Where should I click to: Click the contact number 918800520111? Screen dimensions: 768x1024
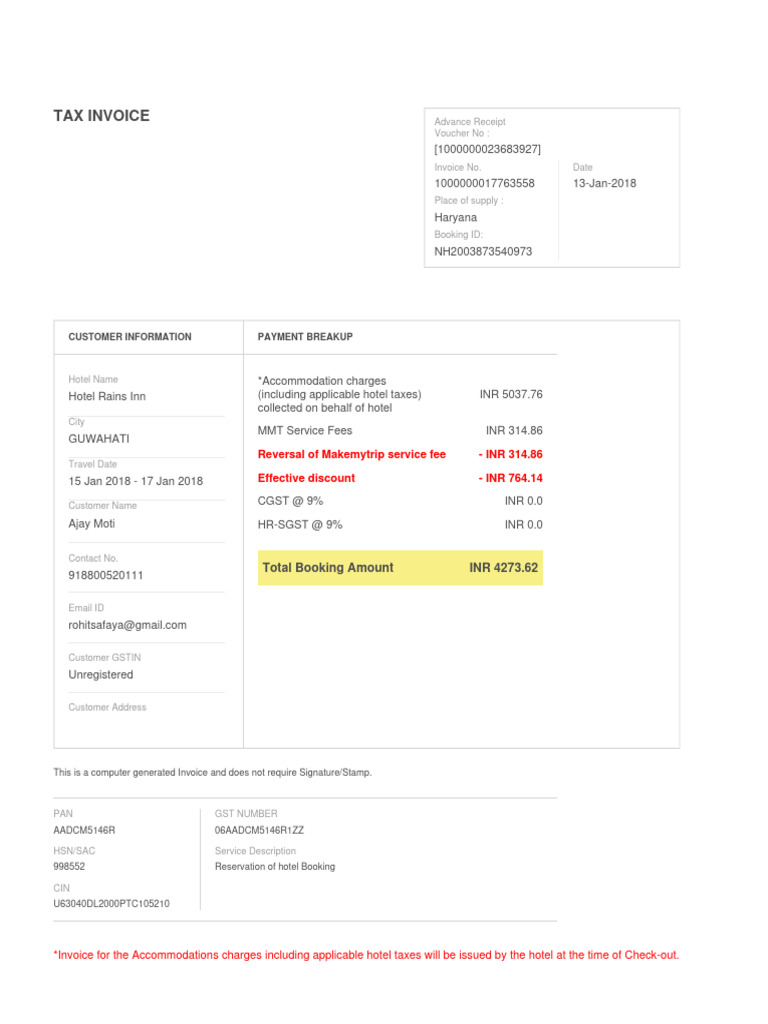(106, 575)
